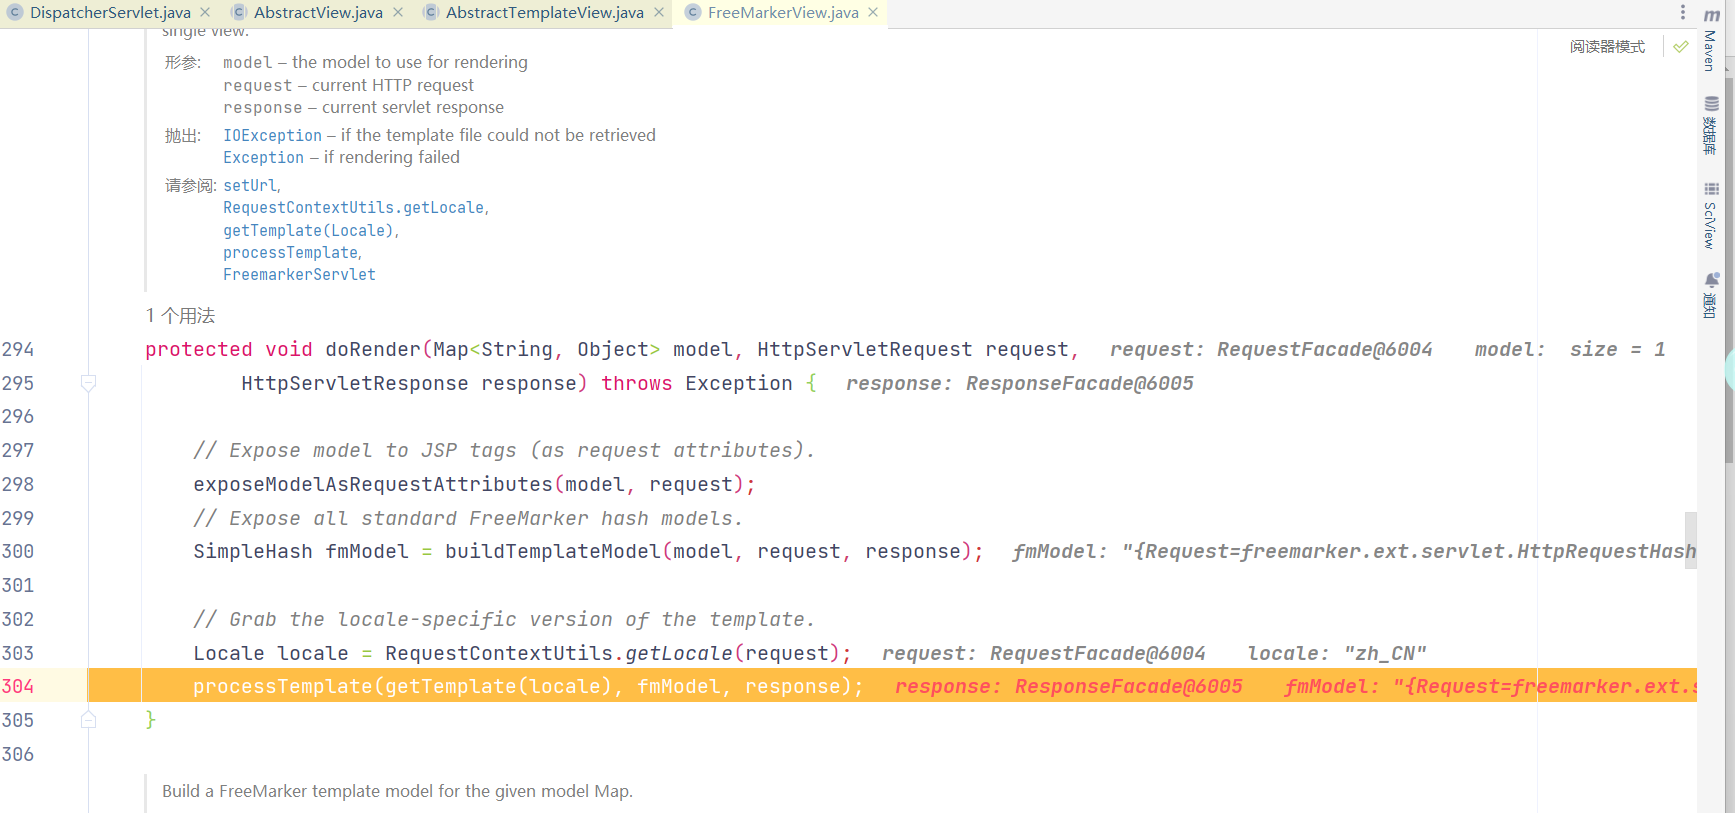Click exposeModelAsRequestAttributes call on line 298
Viewport: 1735px width, 813px height.
(x=373, y=484)
